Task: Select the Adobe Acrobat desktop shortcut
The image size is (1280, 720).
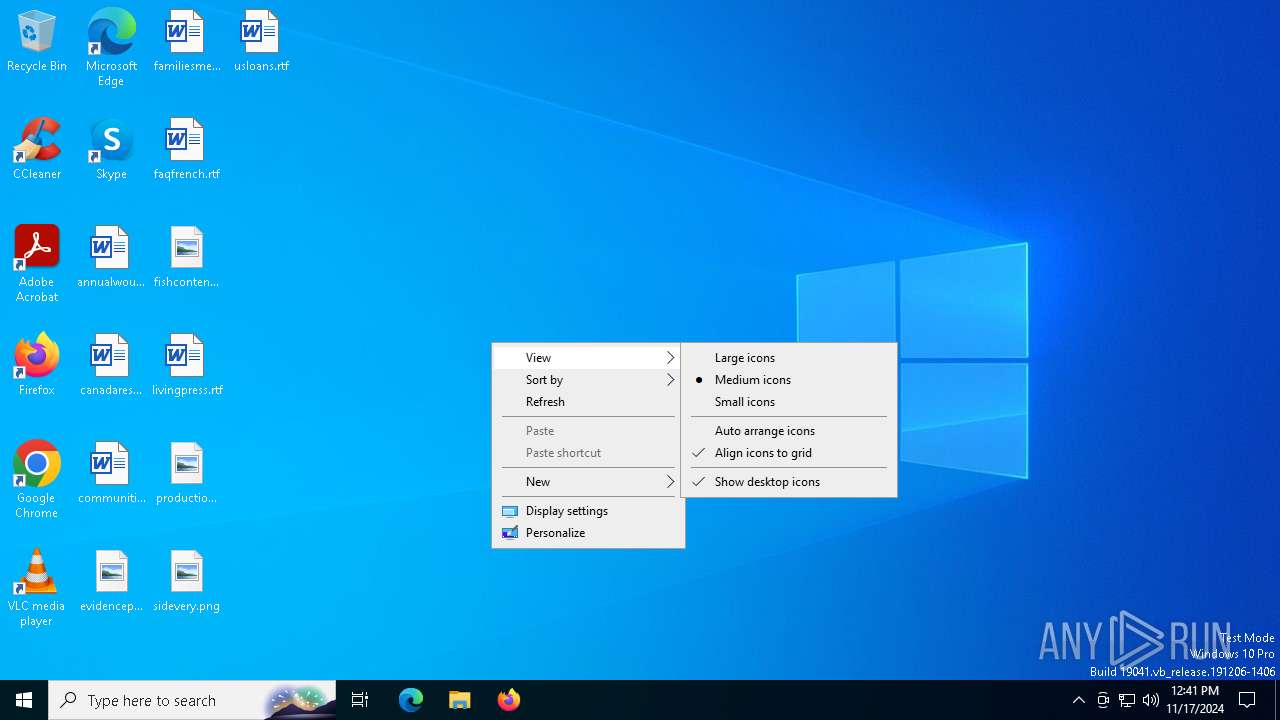Action: tap(37, 263)
